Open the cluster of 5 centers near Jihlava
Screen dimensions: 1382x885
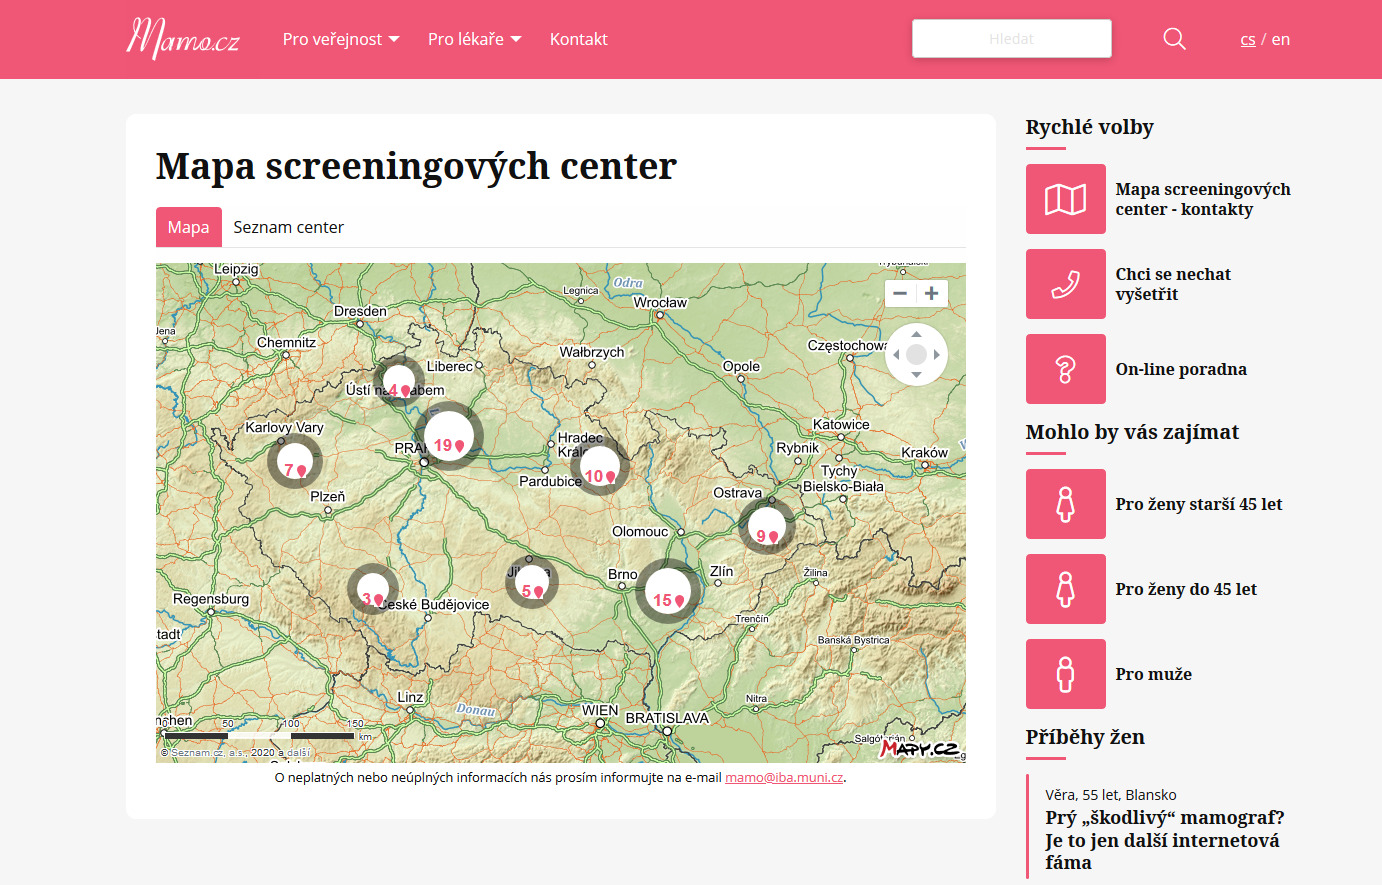click(532, 582)
